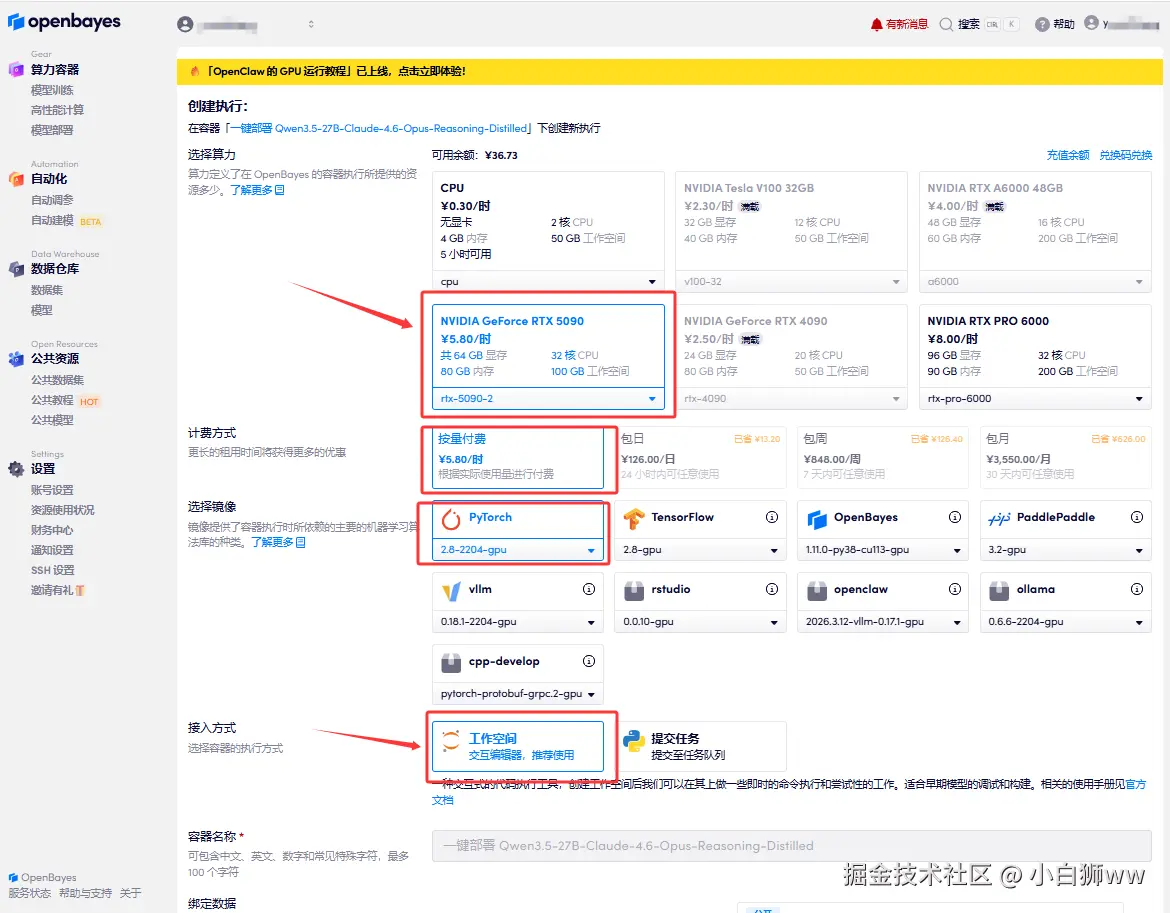
Task: Go to 模型训练 in sidebar
Action: (x=52, y=90)
